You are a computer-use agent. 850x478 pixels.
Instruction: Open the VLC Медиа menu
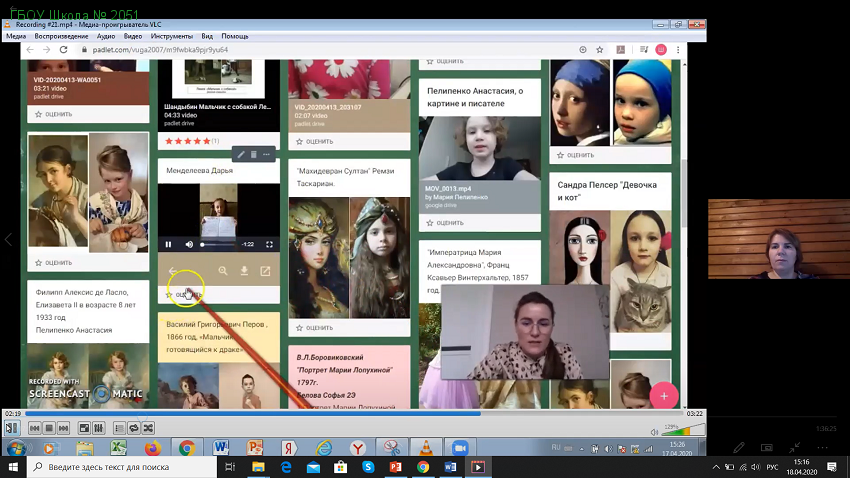click(16, 36)
